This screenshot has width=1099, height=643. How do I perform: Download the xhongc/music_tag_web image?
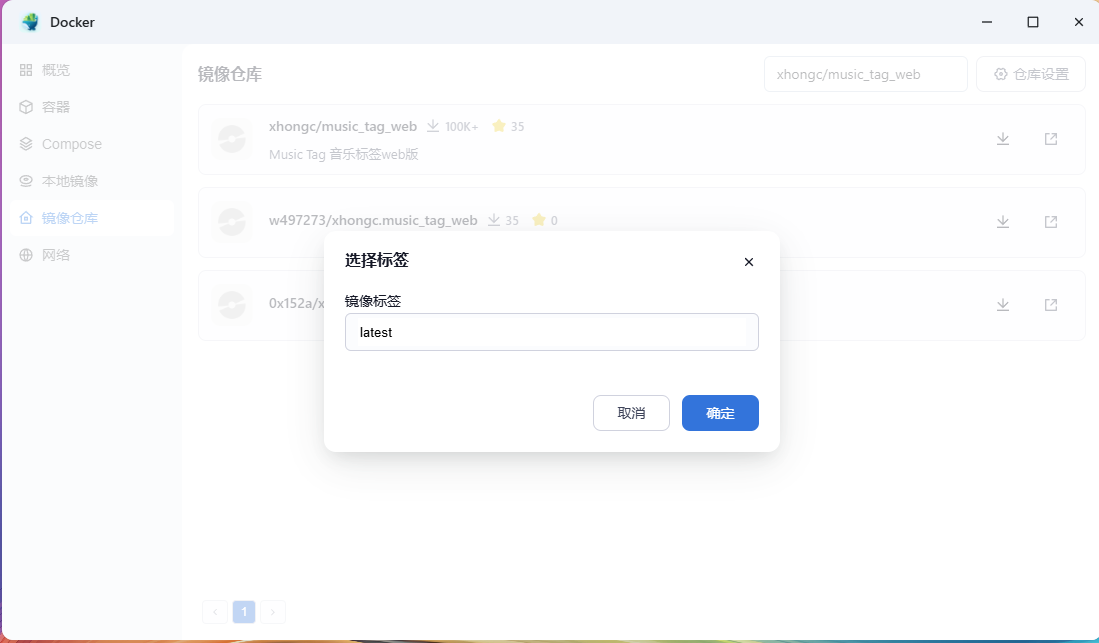click(1003, 139)
